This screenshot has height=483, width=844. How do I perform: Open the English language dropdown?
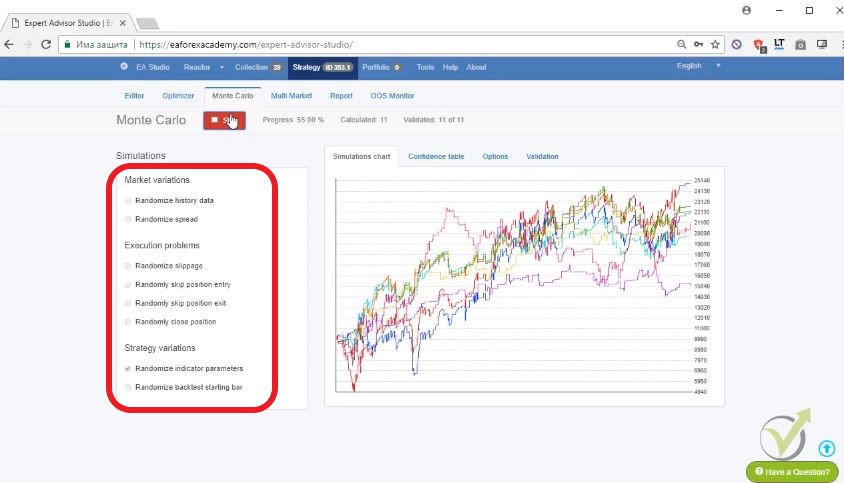point(698,67)
